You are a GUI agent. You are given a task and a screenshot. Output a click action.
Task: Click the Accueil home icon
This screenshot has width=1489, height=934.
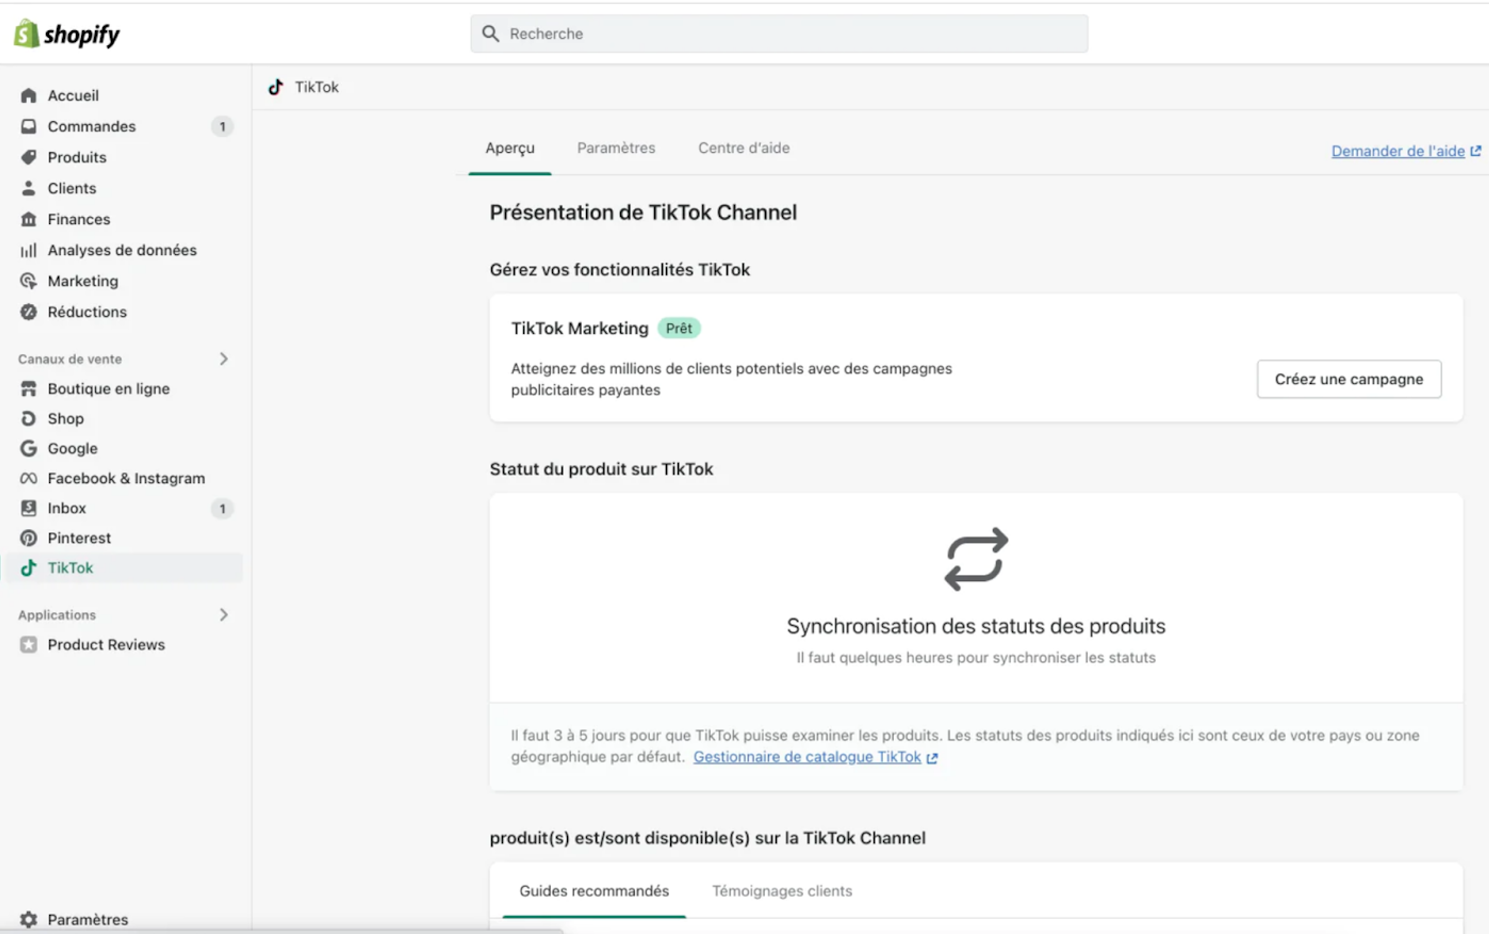(29, 96)
